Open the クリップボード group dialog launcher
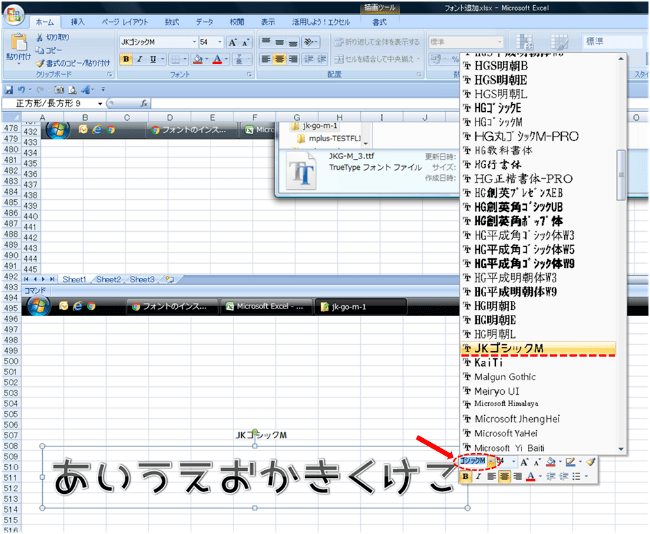This screenshot has height=534, width=650. tap(110, 75)
